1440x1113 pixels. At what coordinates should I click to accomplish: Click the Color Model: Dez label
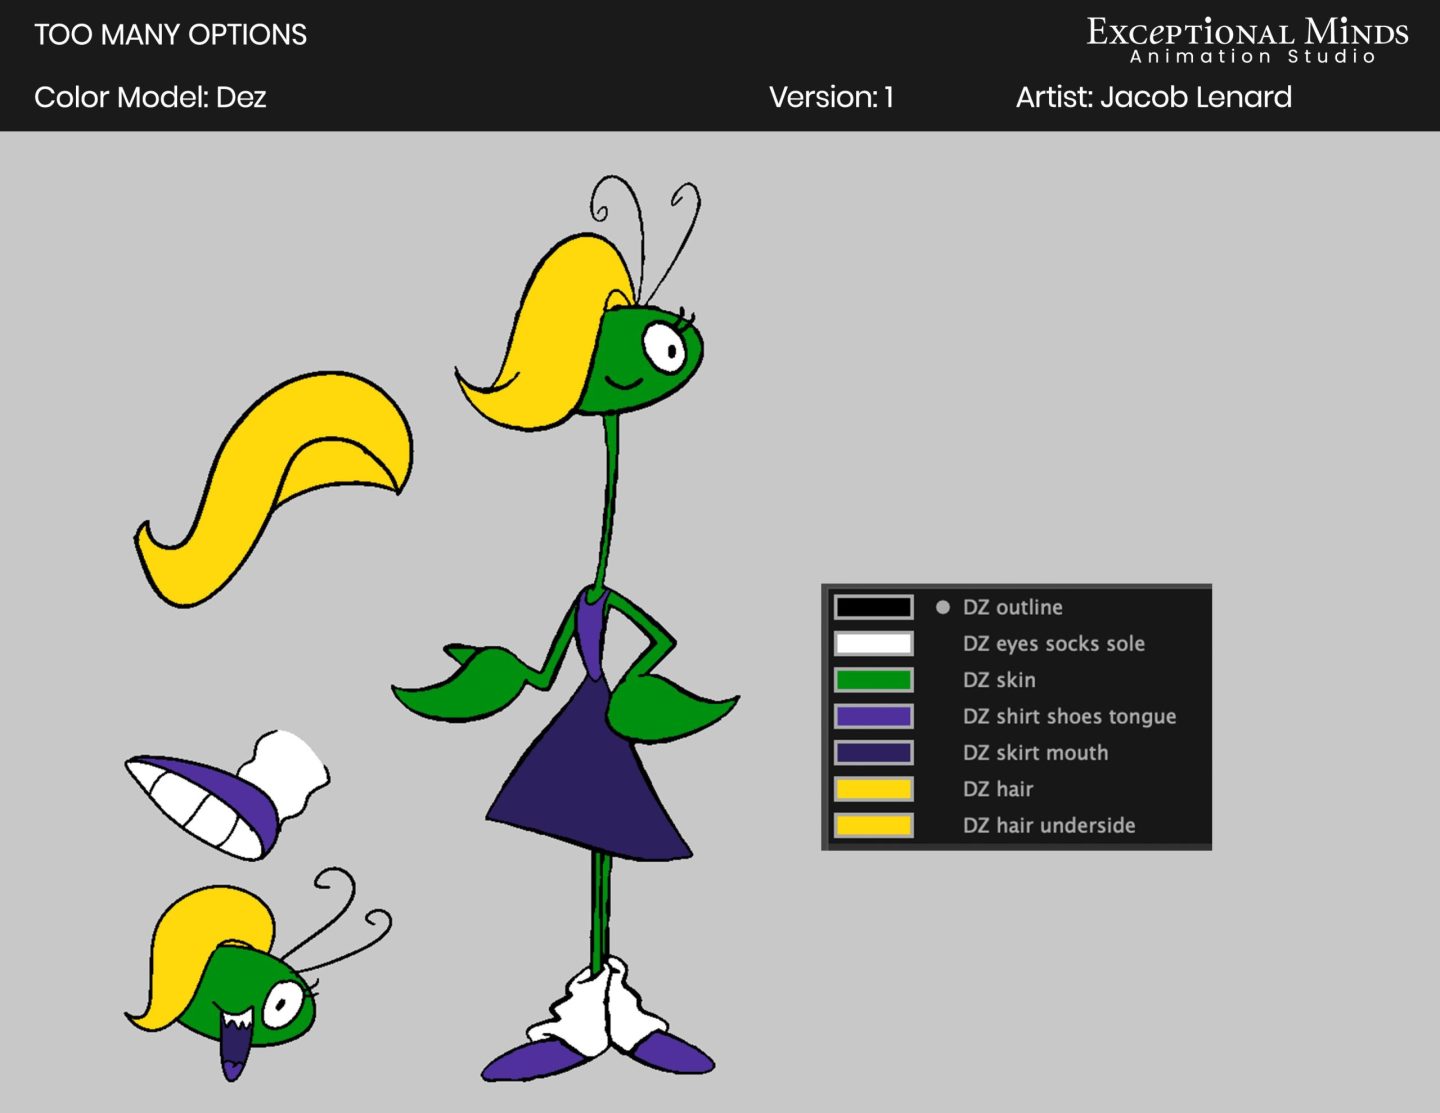[150, 97]
